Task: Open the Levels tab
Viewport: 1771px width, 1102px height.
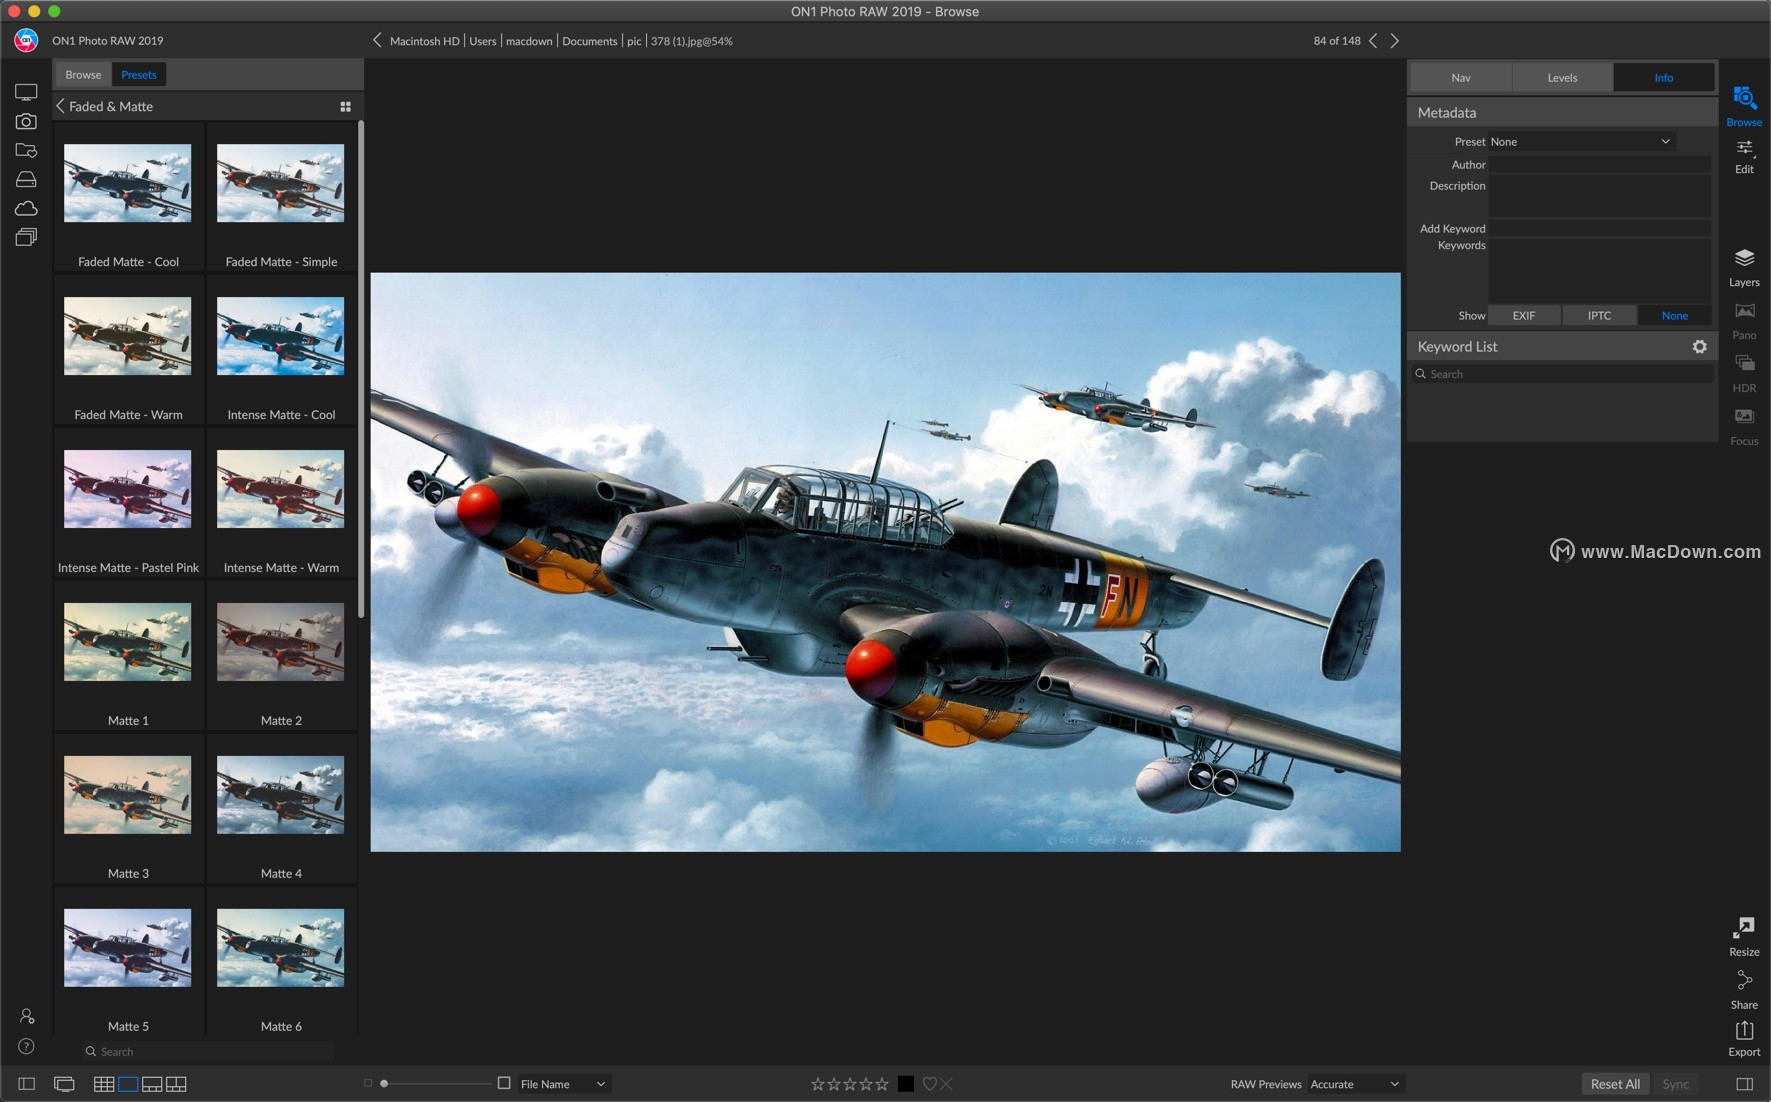Action: coord(1562,77)
